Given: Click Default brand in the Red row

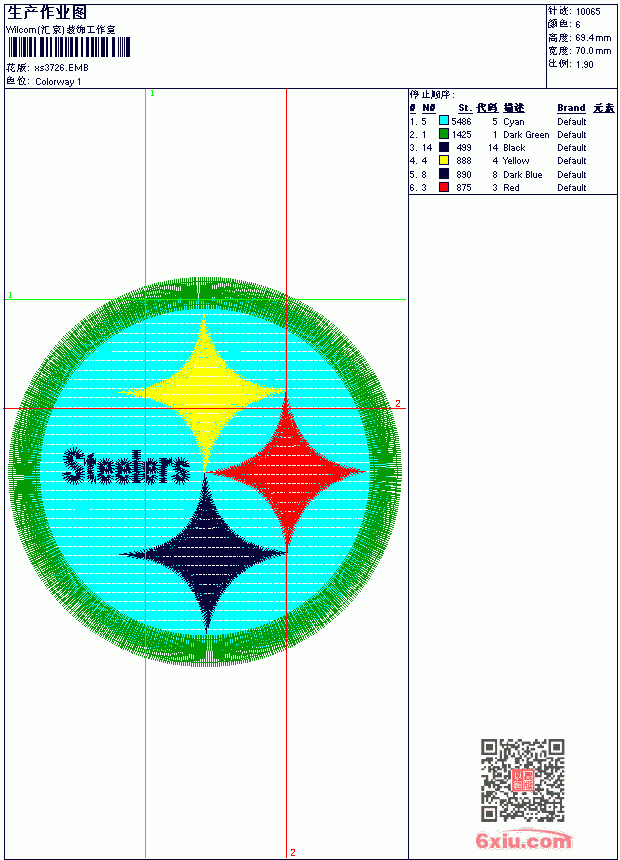Looking at the screenshot, I should click(572, 188).
